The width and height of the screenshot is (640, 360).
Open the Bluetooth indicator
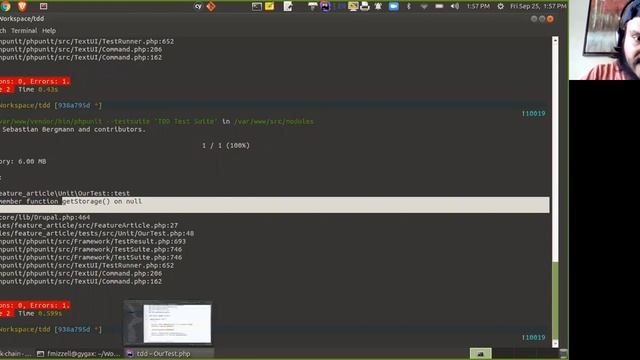tap(409, 6)
